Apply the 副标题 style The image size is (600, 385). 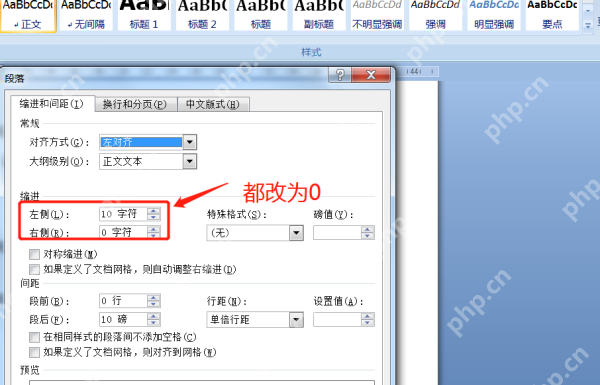coord(319,15)
